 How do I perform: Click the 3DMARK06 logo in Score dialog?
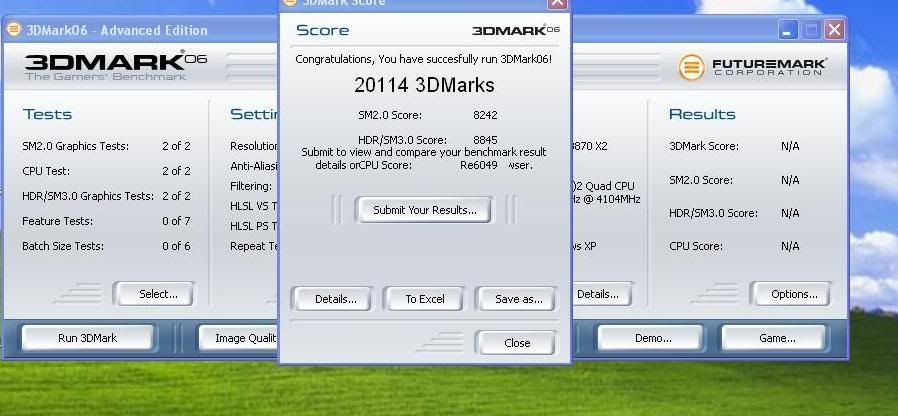[516, 30]
